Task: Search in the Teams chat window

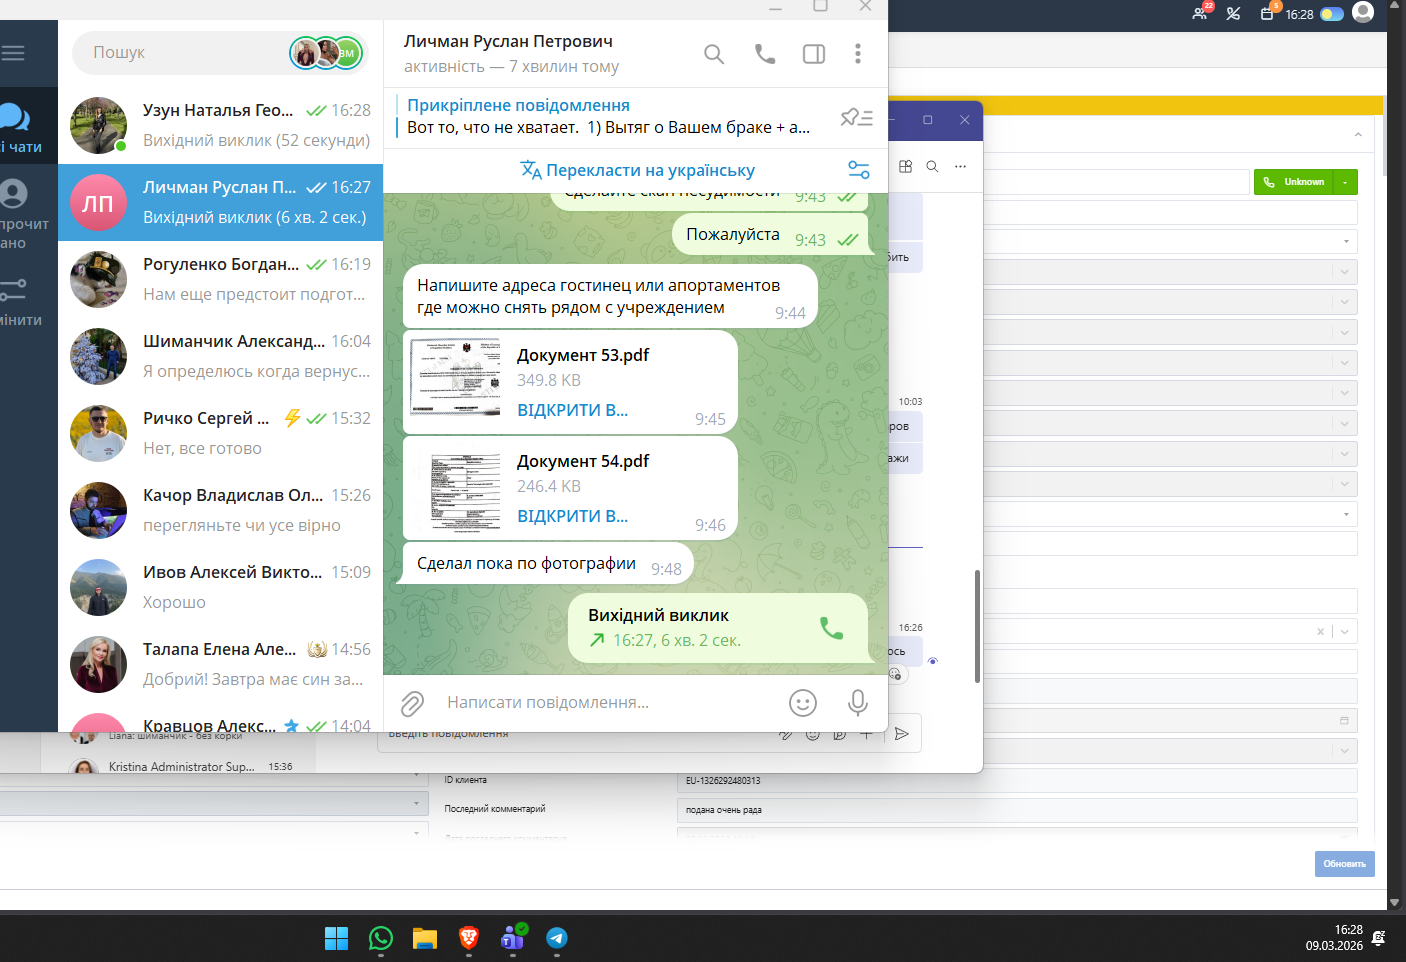Action: [x=932, y=167]
